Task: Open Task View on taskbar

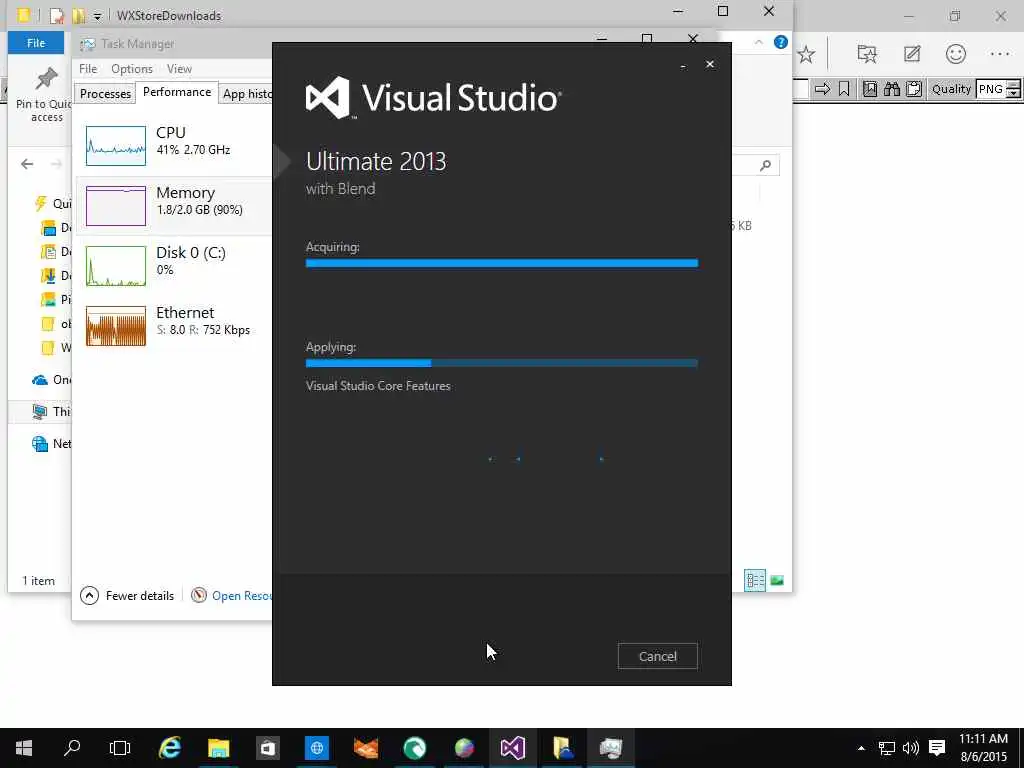Action: coord(120,748)
